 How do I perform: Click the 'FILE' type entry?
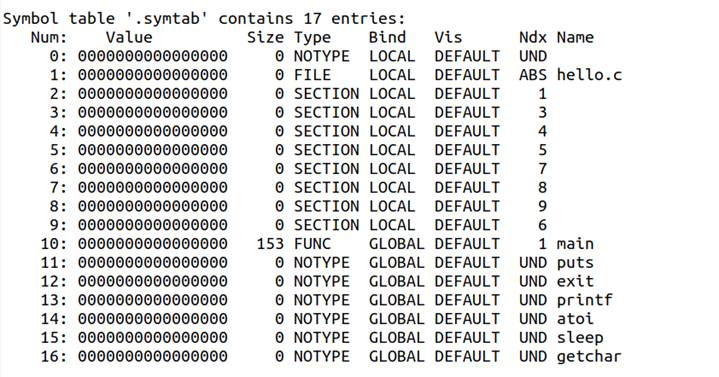[312, 75]
